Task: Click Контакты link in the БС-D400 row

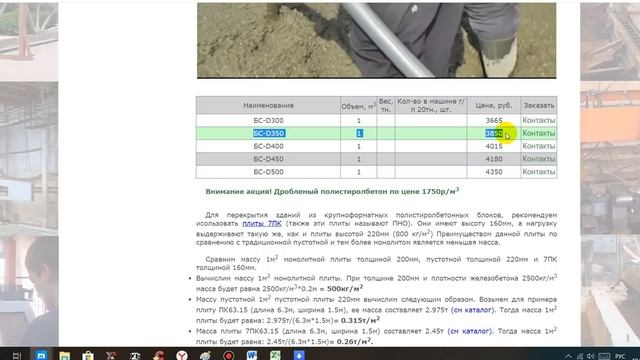Action: click(x=538, y=146)
